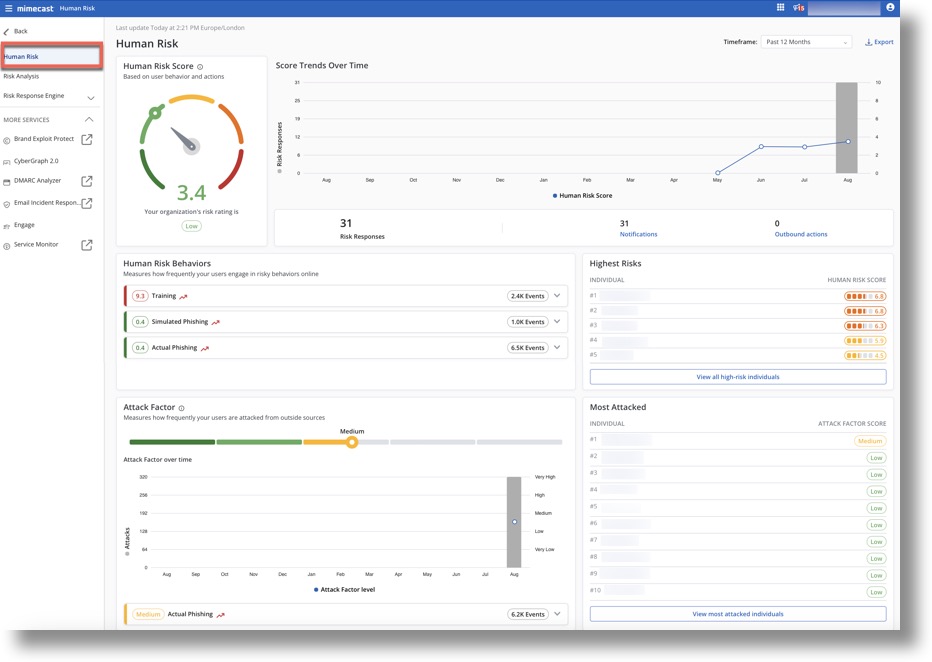This screenshot has width=932, height=662.
Task: Open Service Monitor external link icon
Action: (87, 245)
